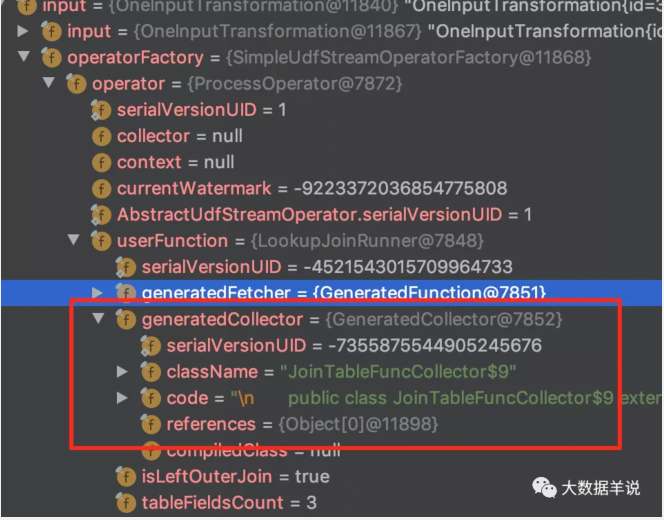This screenshot has width=664, height=520.
Task: Select the isLeftOuterJoin = true row
Action: (x=235, y=477)
